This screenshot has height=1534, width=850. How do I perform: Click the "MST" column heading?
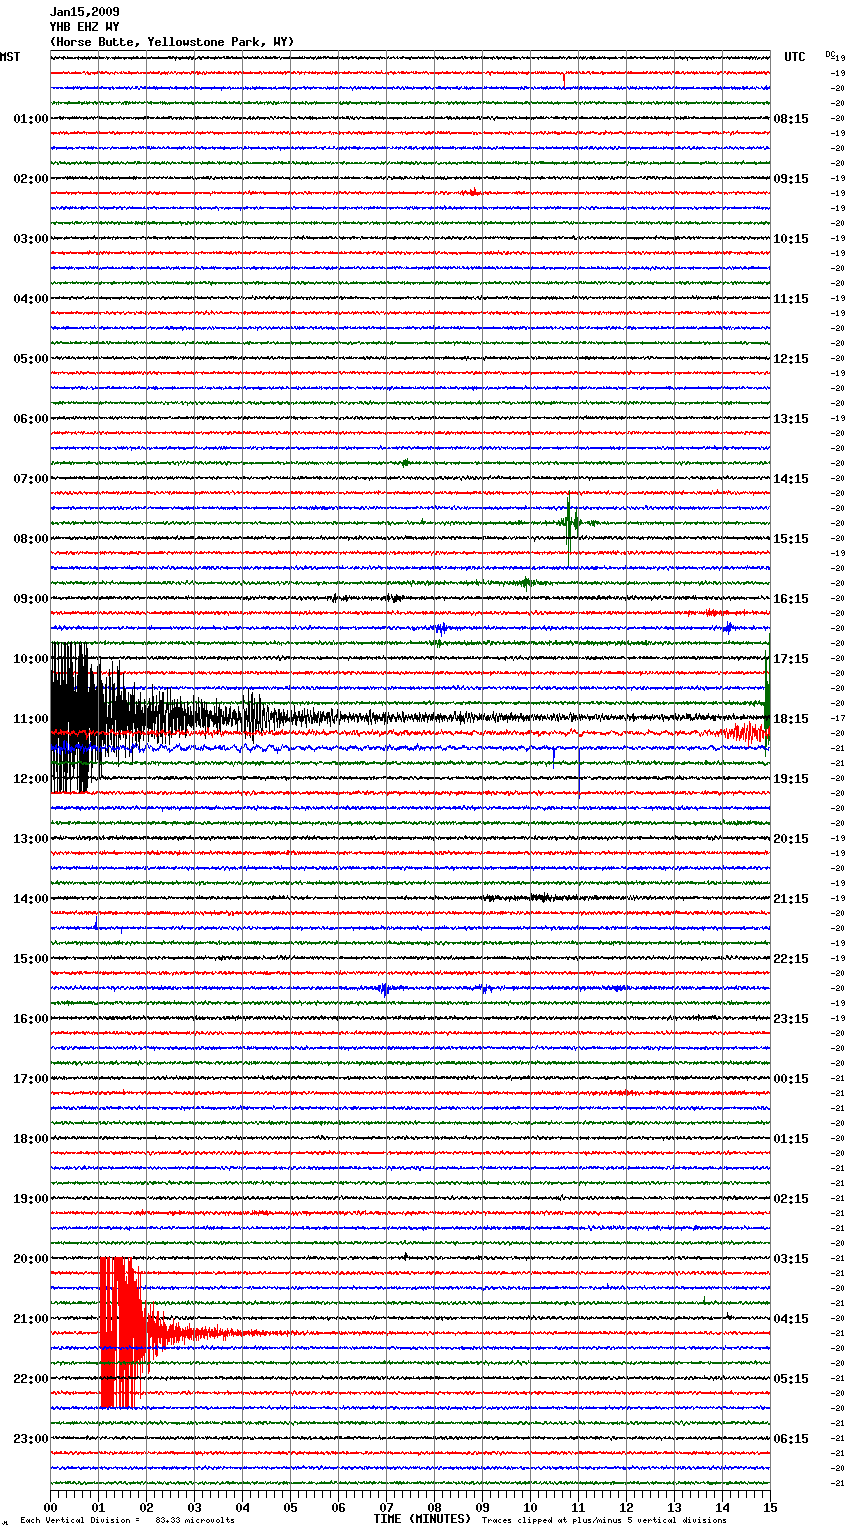(10, 57)
